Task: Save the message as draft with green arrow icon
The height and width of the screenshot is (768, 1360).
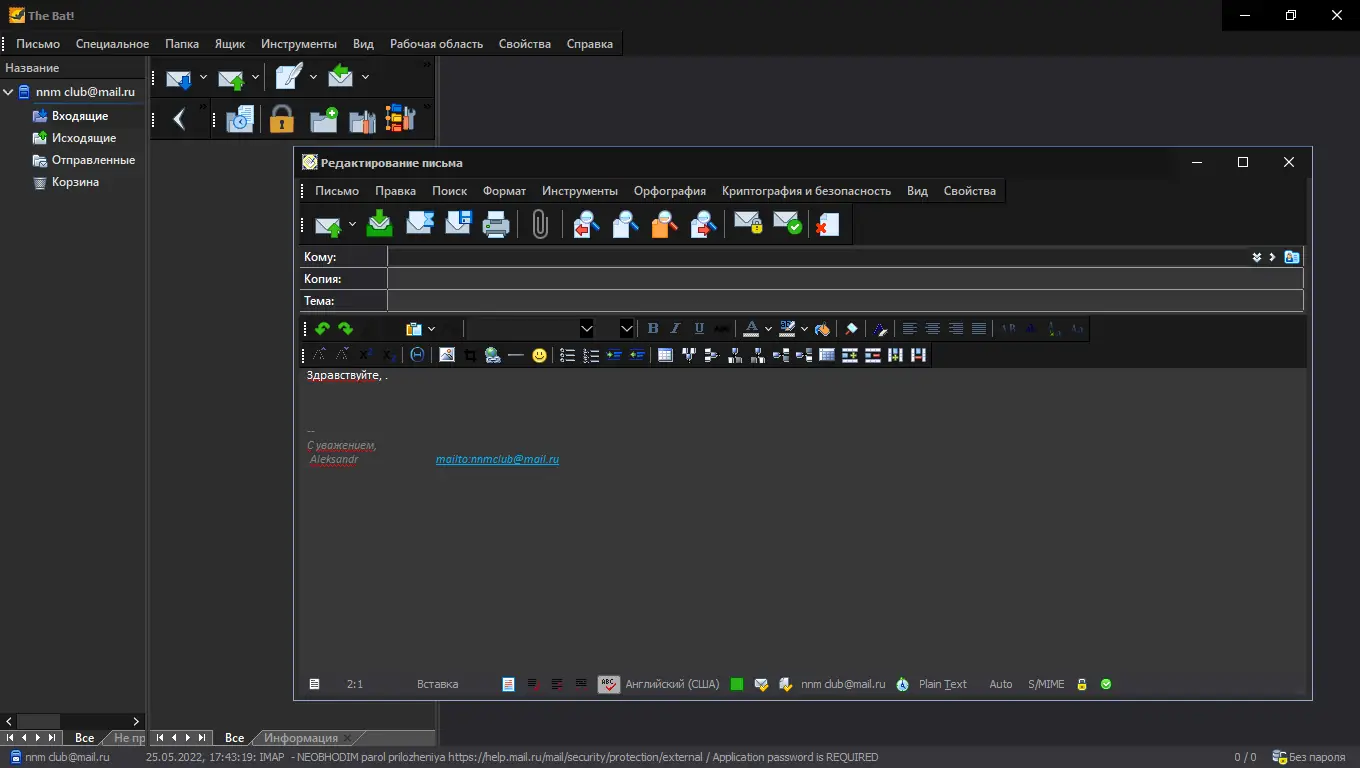Action: coord(380,224)
